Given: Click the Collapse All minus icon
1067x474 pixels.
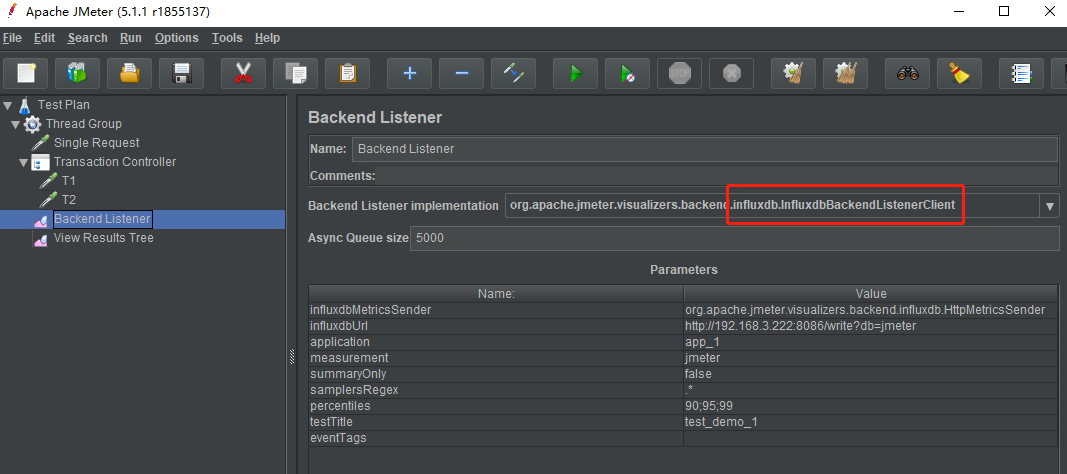Looking at the screenshot, I should click(x=461, y=73).
